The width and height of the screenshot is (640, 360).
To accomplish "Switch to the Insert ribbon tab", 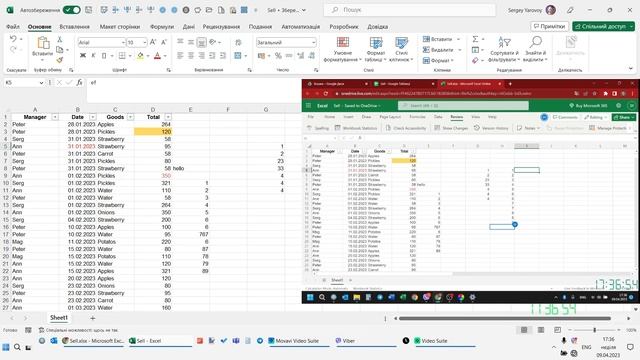I will [74, 27].
